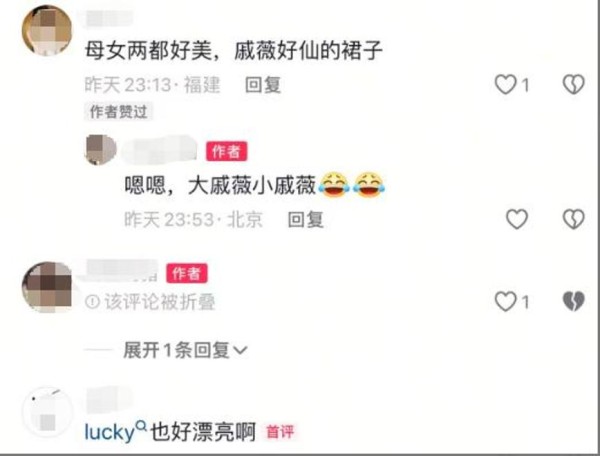
Task: Search the lucky keyword link
Action: pyautogui.click(x=115, y=432)
